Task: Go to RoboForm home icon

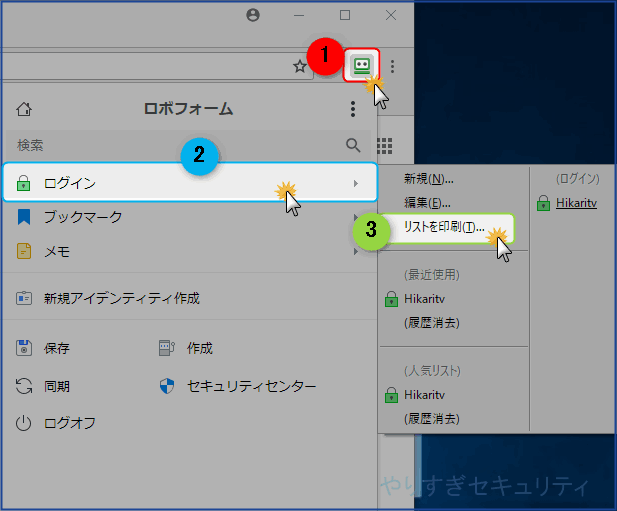Action: (x=24, y=109)
